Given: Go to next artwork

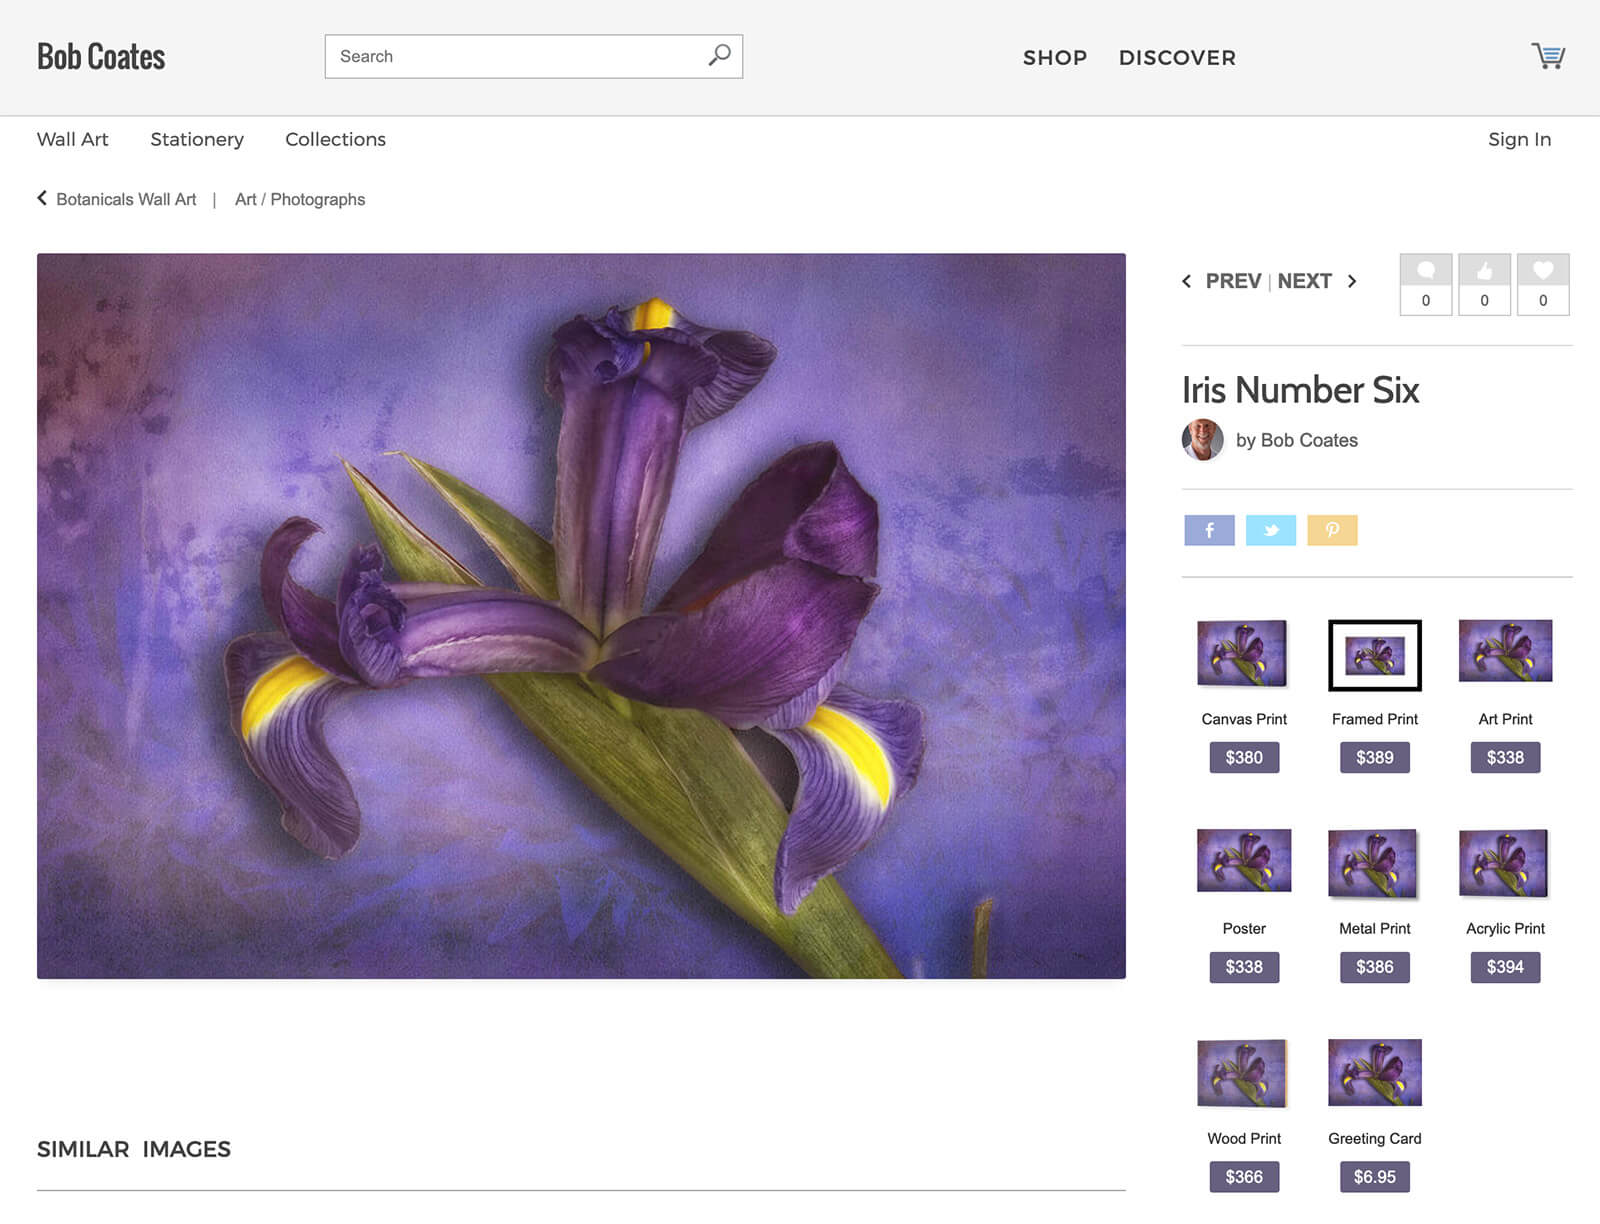Looking at the screenshot, I should (1315, 281).
